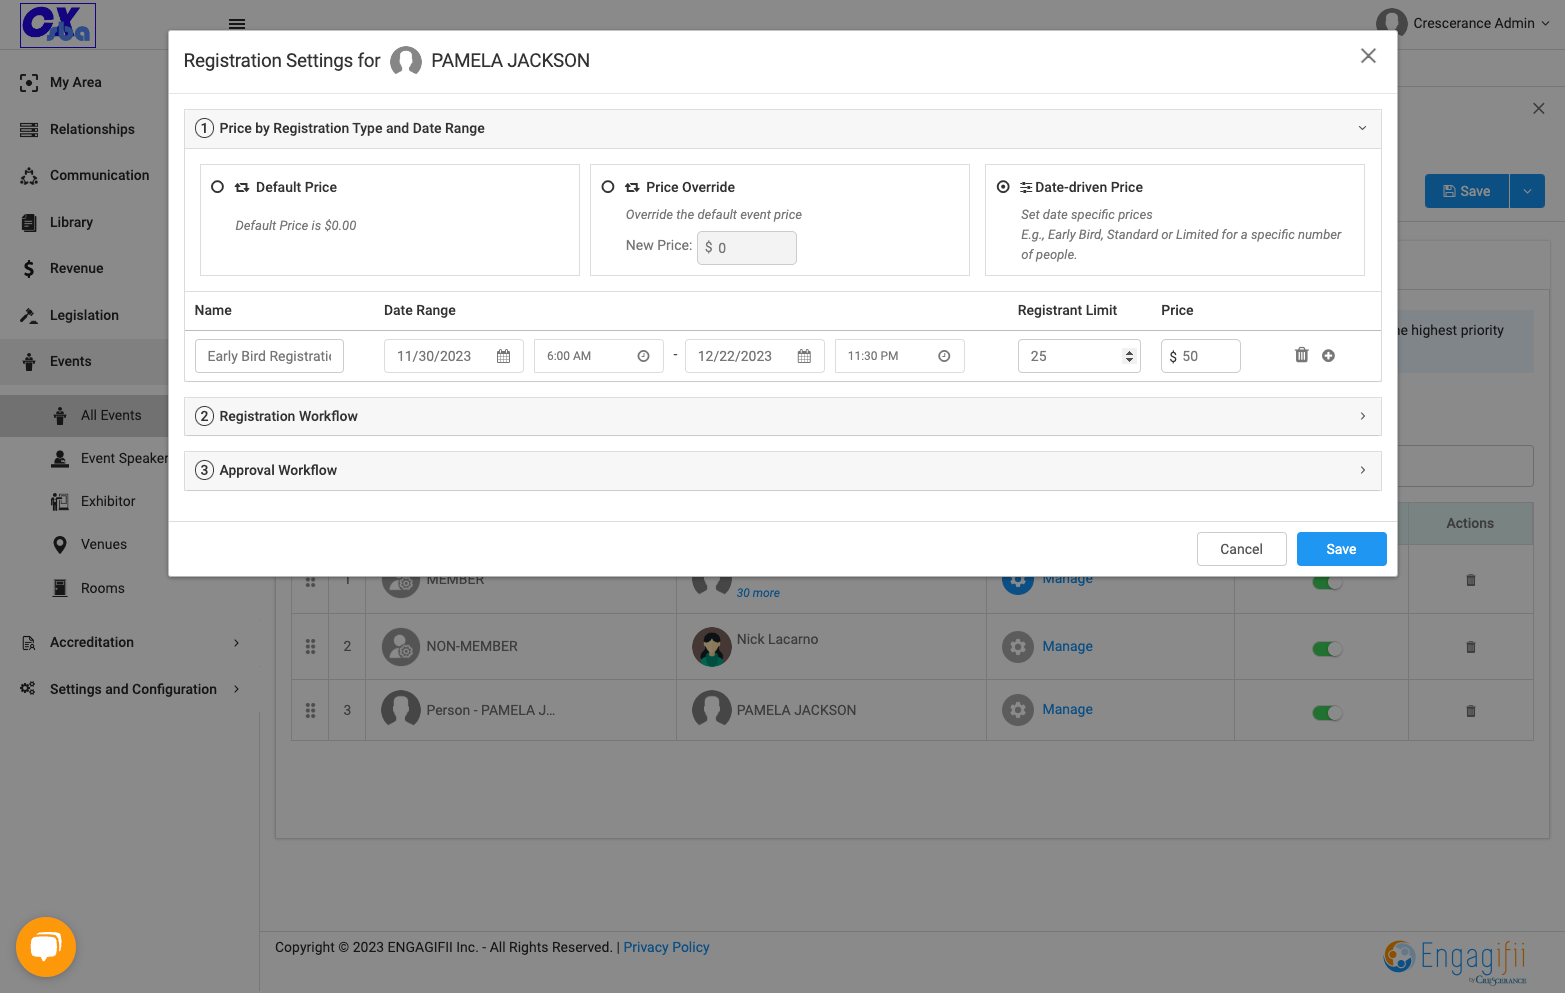Click the Cancel button

[x=1241, y=549]
